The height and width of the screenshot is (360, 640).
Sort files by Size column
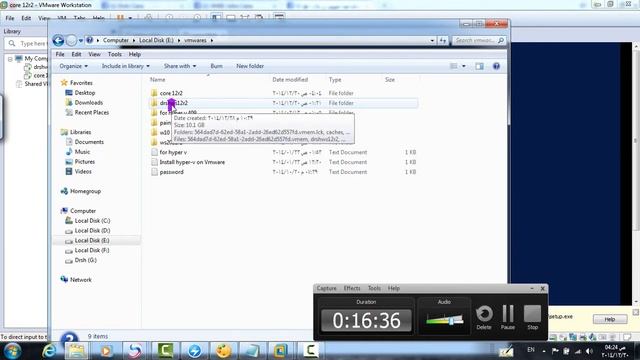pos(390,80)
